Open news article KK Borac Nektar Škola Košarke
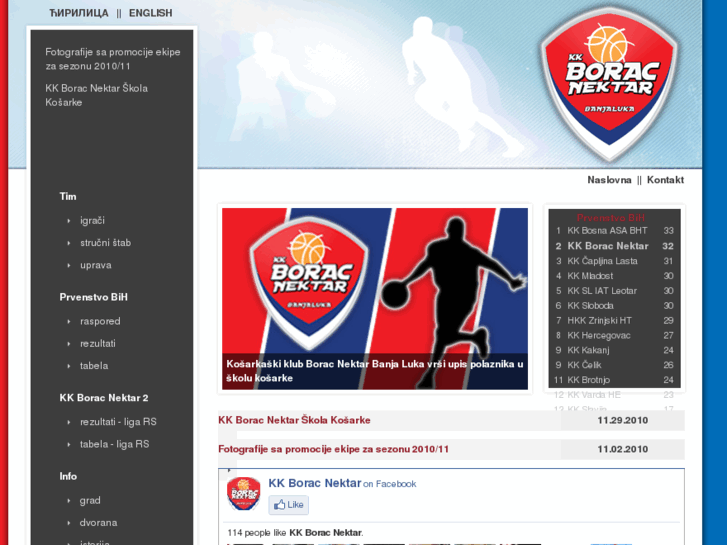The height and width of the screenshot is (545, 727). (x=294, y=420)
